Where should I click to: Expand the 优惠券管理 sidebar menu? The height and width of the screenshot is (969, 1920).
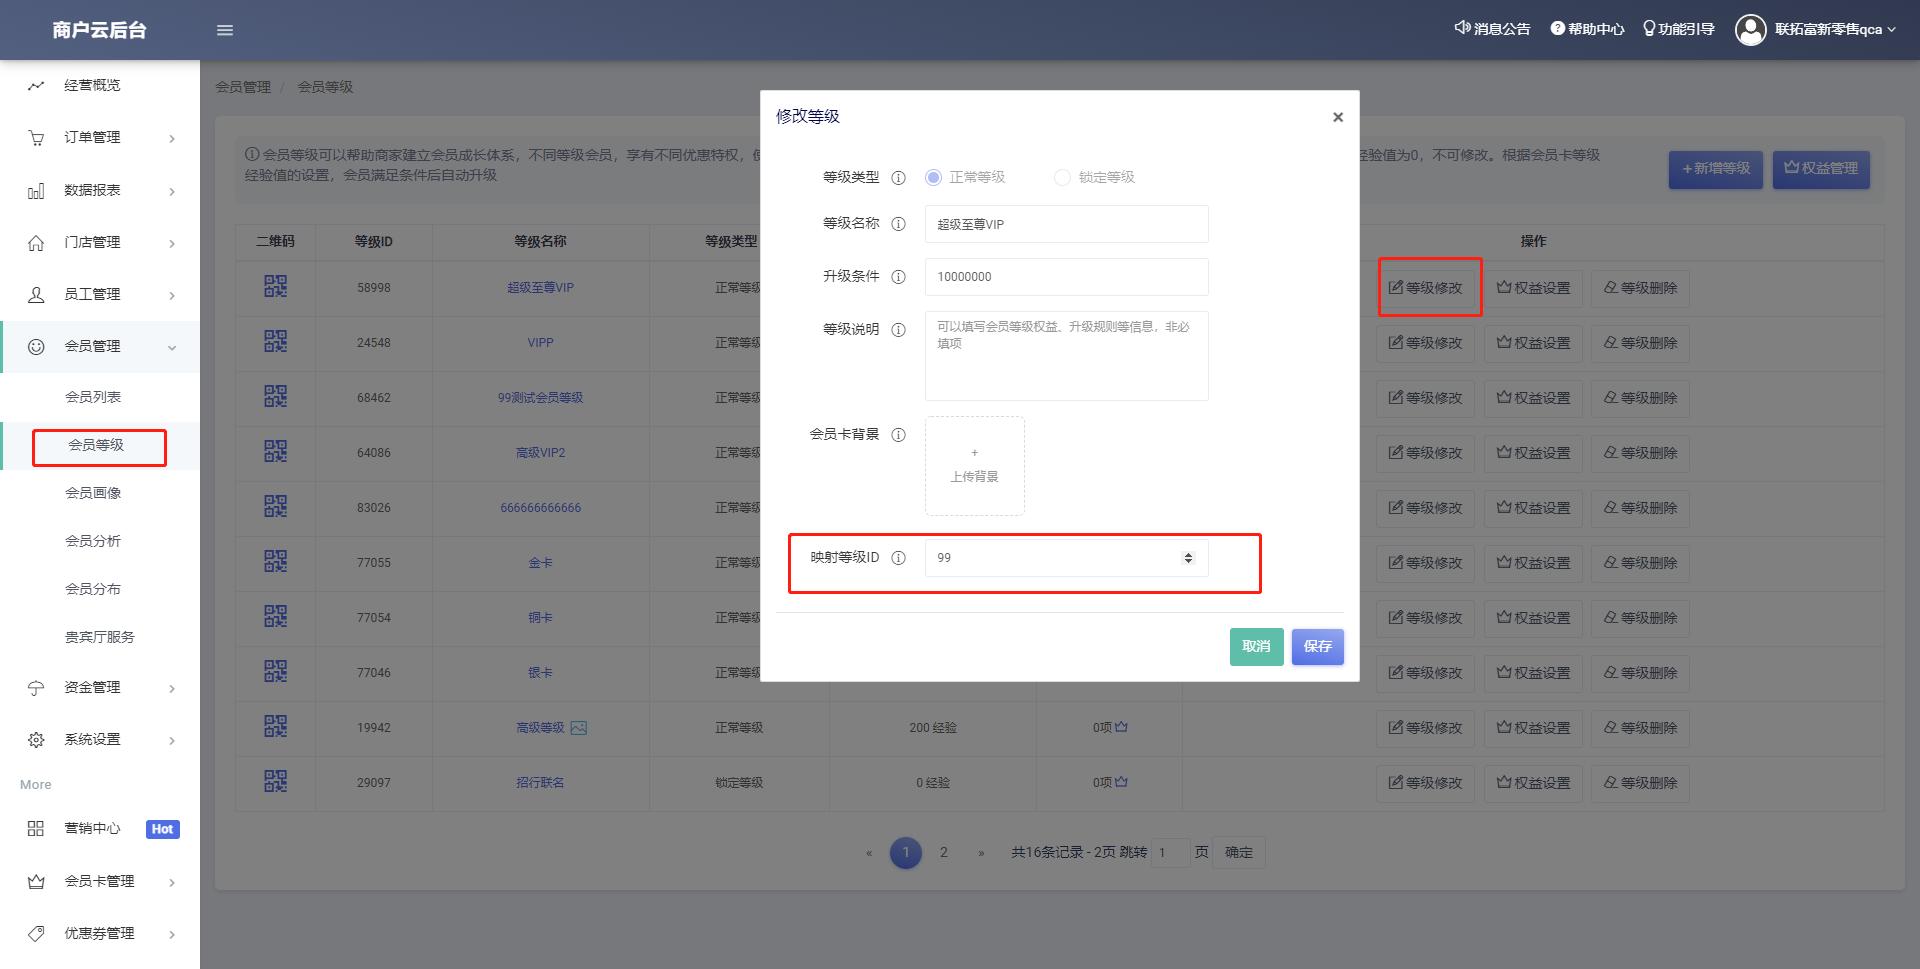pyautogui.click(x=100, y=934)
